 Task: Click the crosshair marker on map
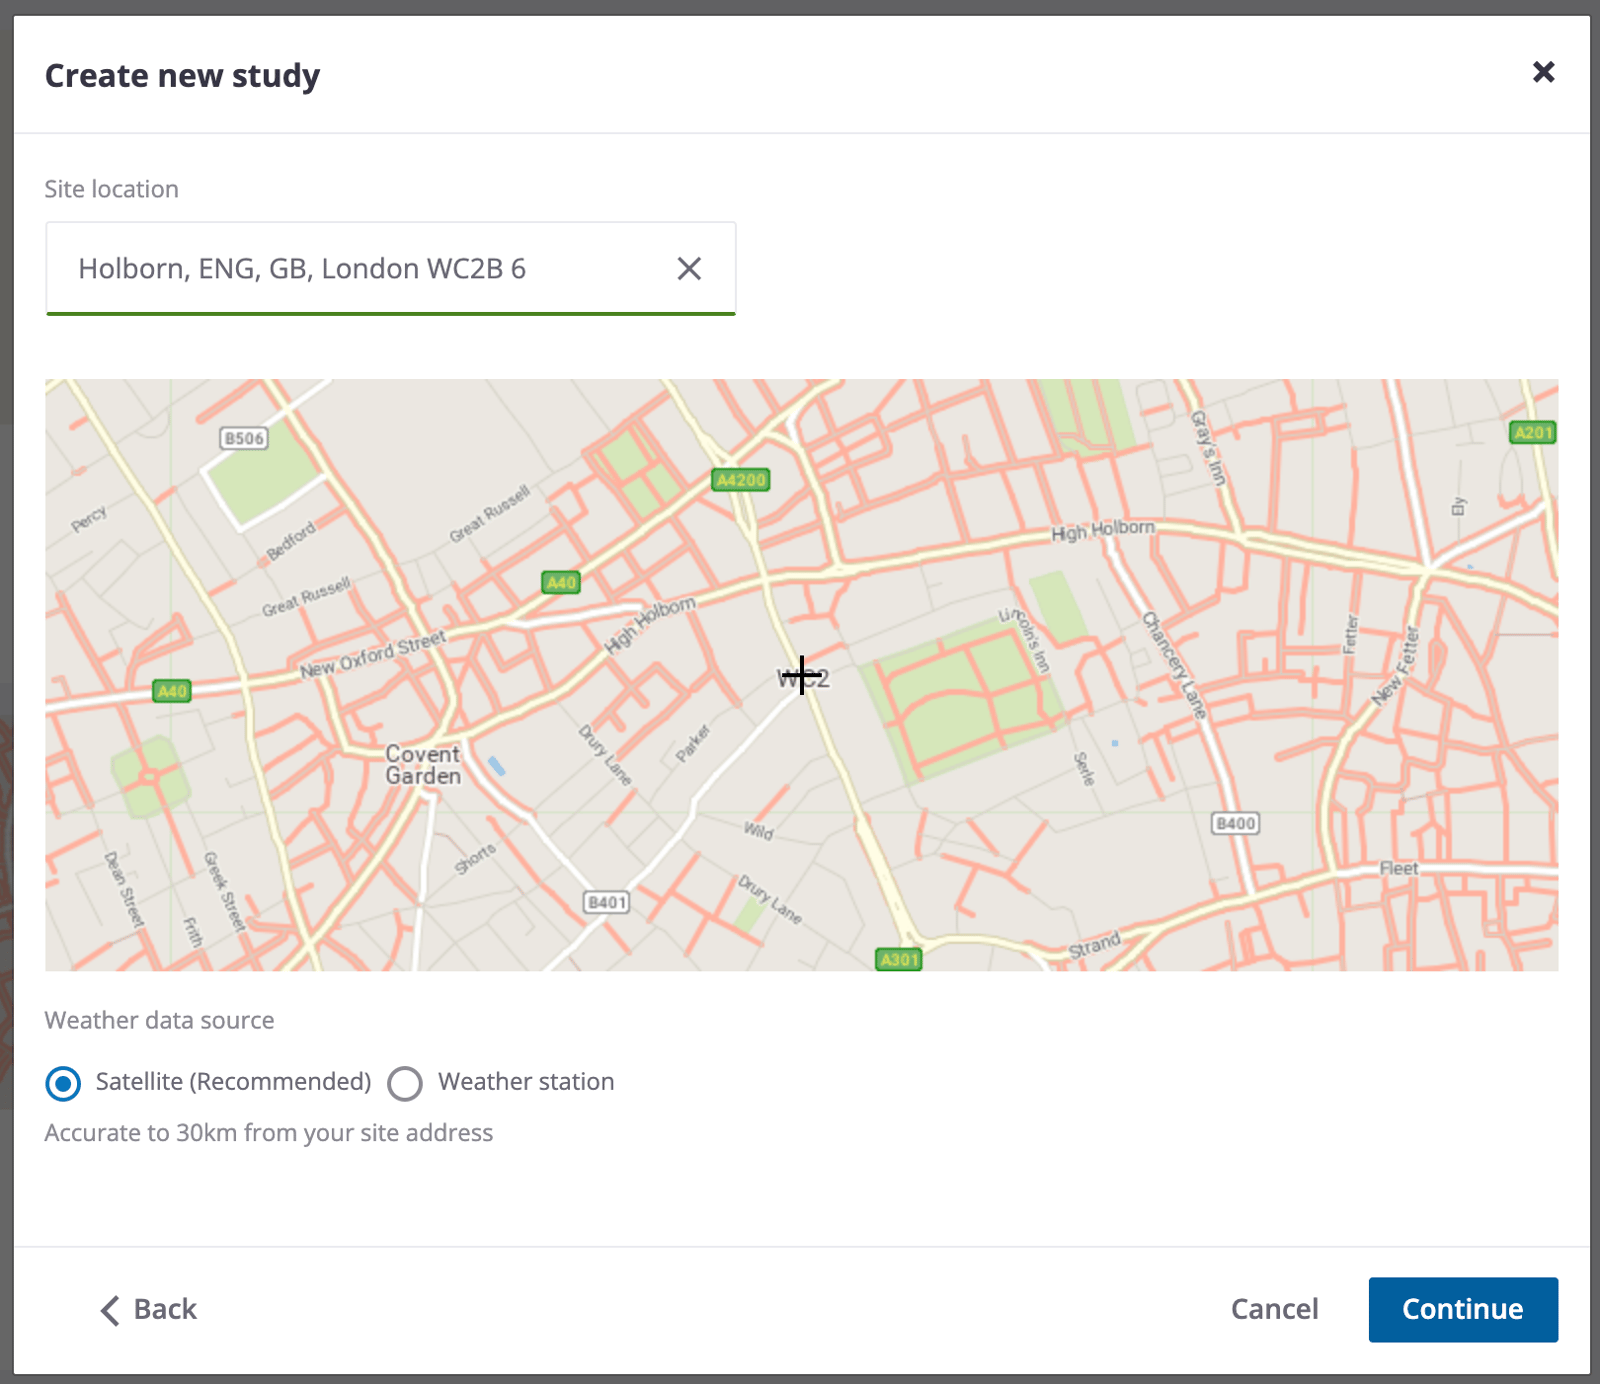click(802, 675)
